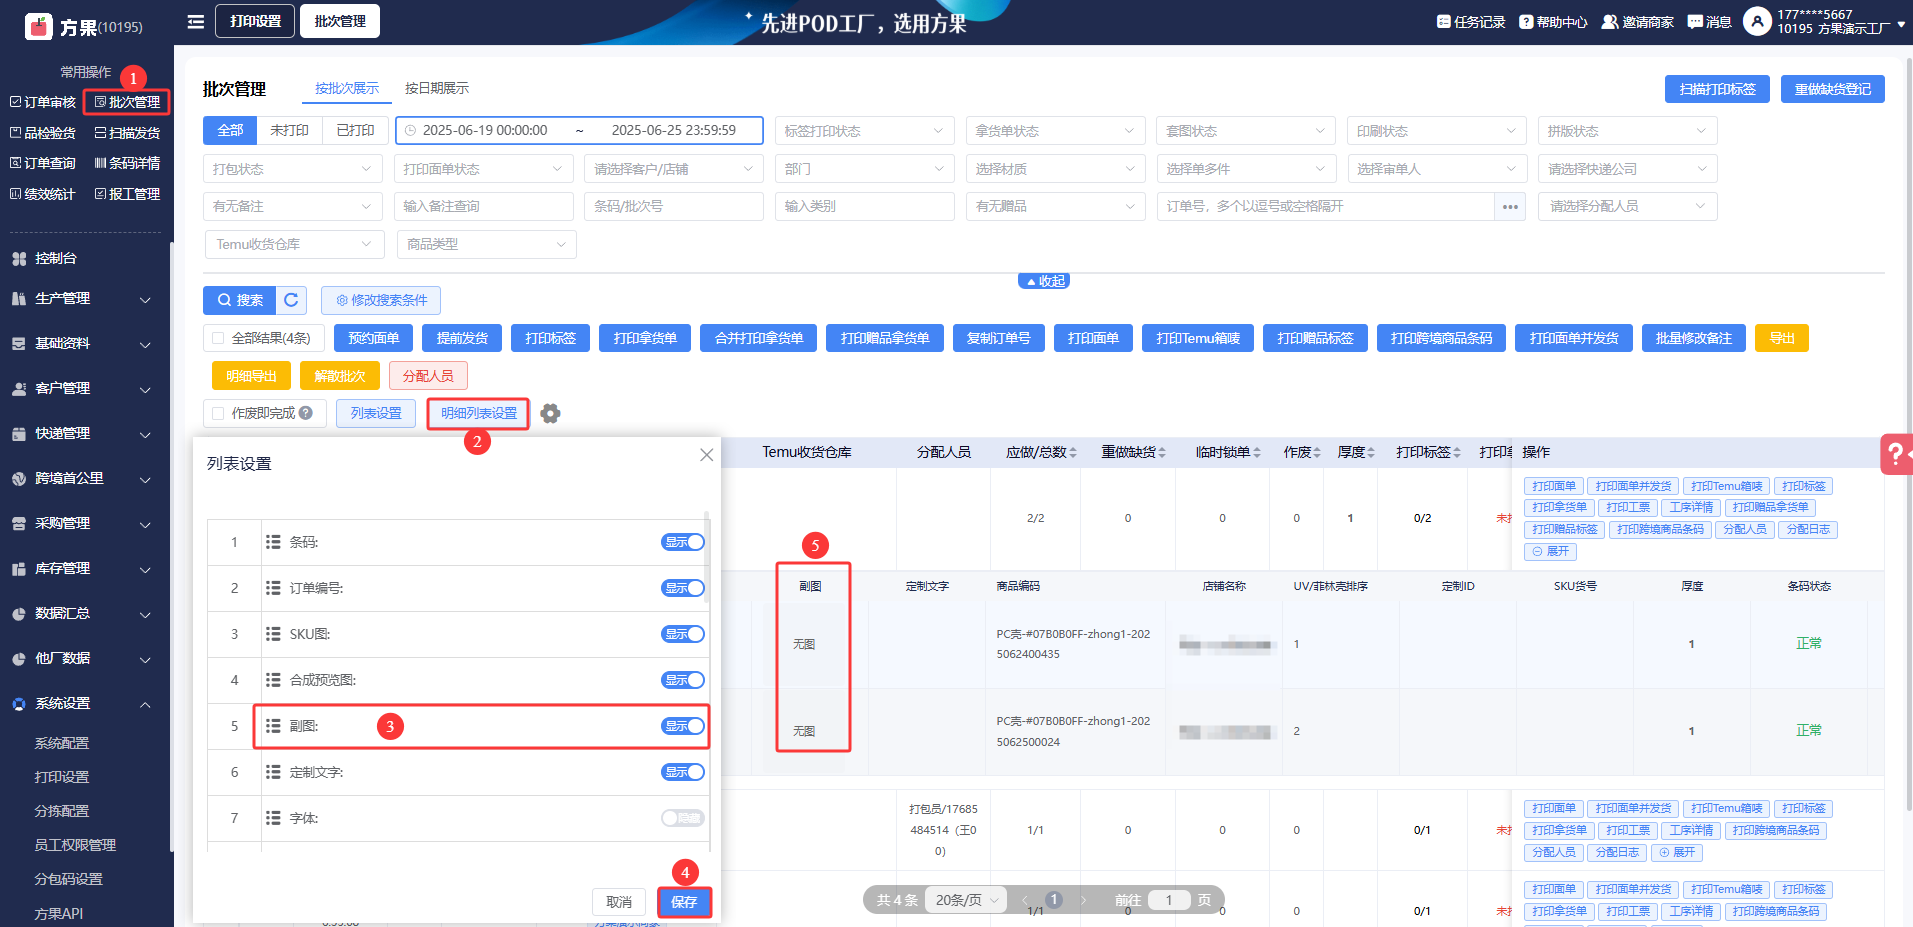The image size is (1913, 927).
Task: Click the 重做缺货登记 button
Action: point(1832,89)
